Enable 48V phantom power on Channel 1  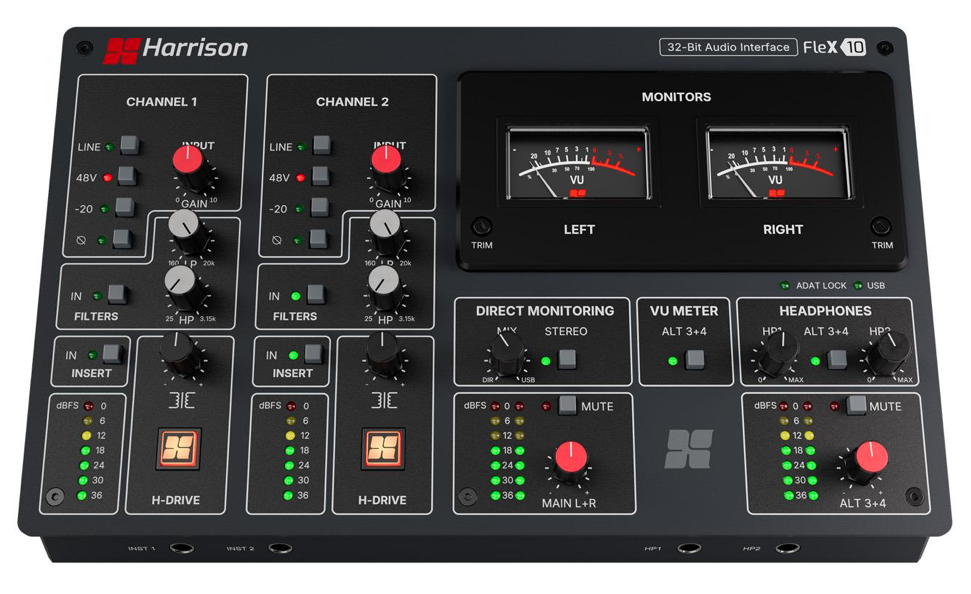coord(127,176)
